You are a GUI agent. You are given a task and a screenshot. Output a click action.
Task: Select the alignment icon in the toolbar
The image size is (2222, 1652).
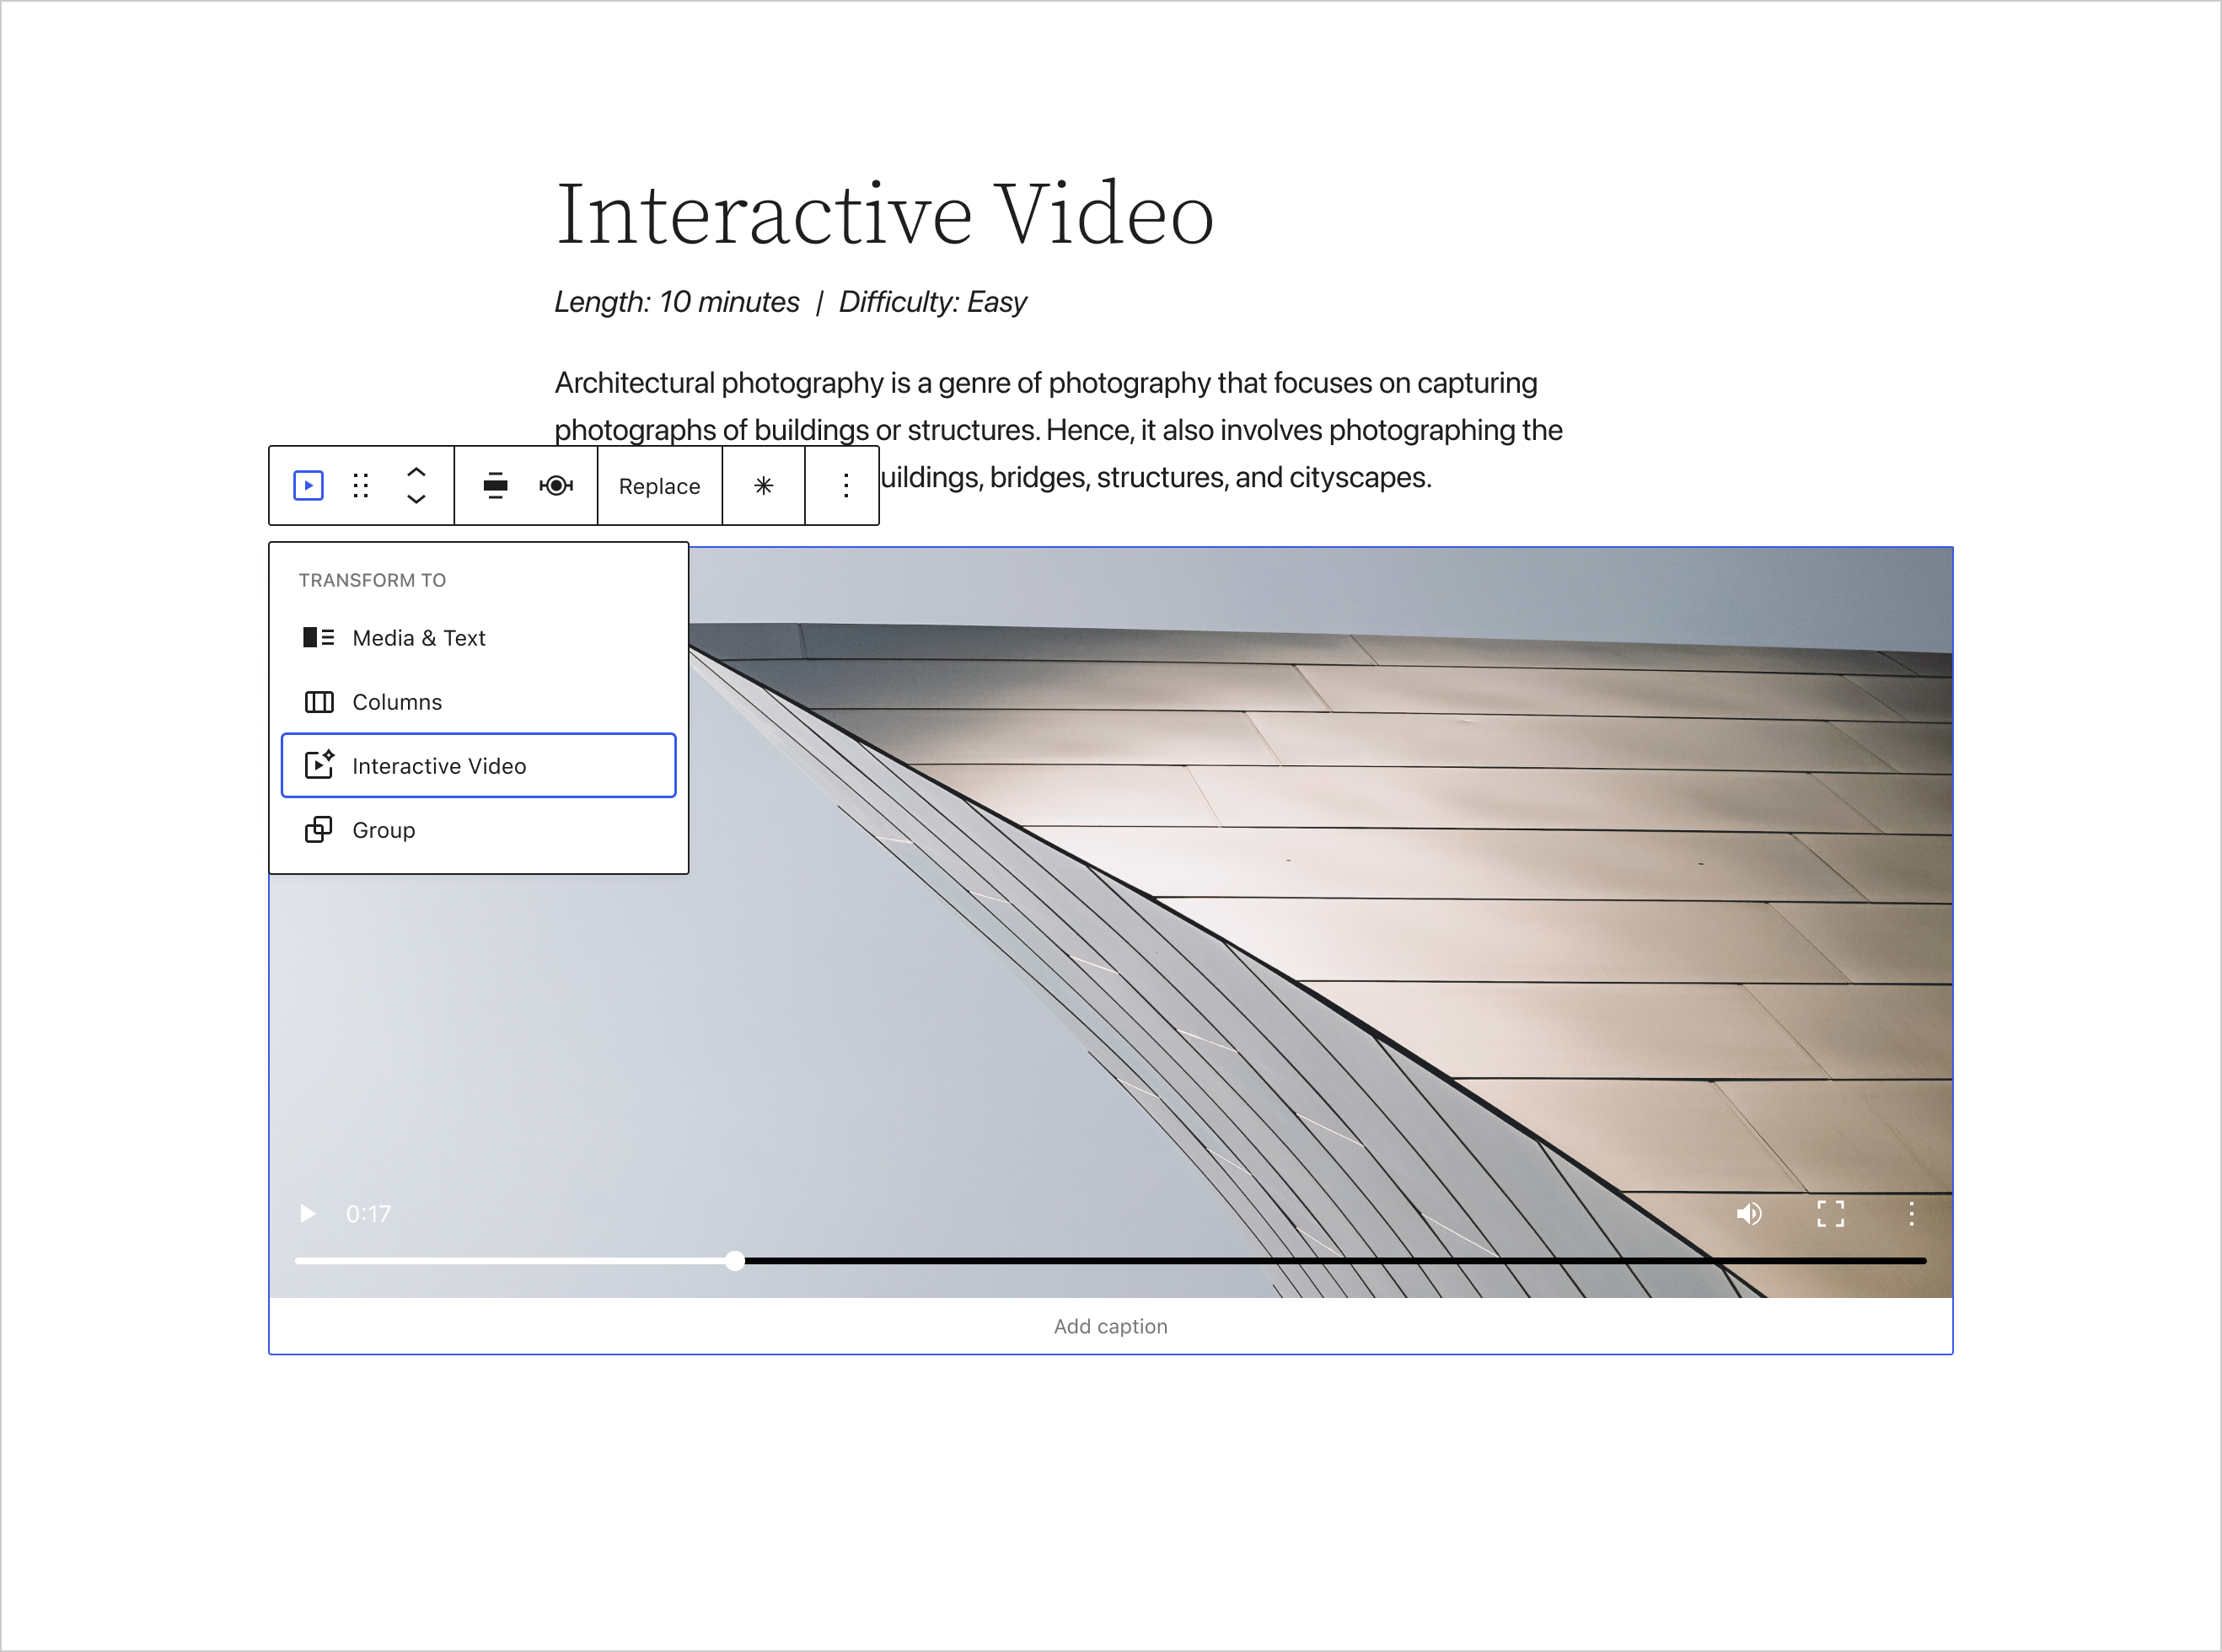[x=495, y=486]
